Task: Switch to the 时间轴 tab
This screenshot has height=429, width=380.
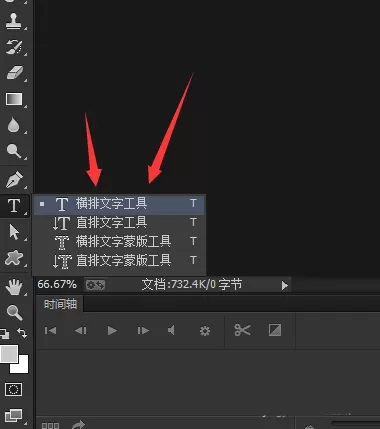Action: 60,304
